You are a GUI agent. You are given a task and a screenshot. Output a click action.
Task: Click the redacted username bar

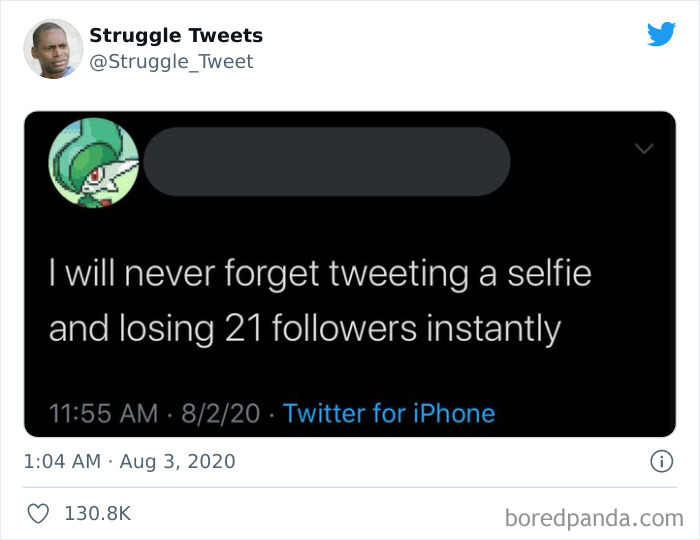[326, 160]
